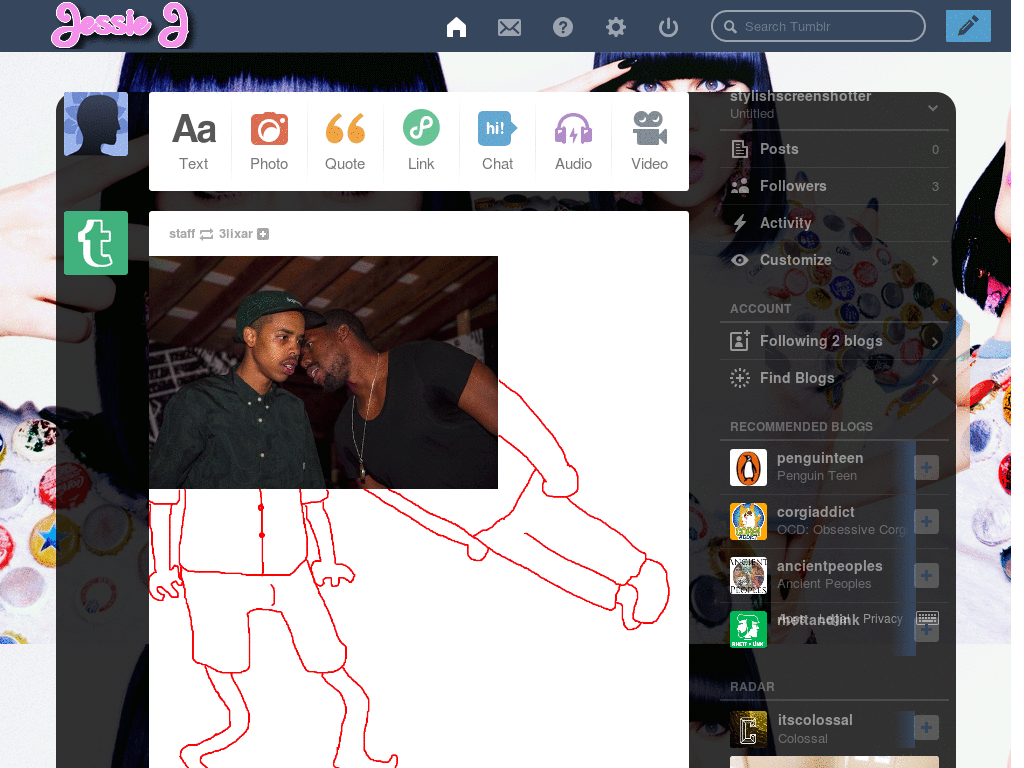Open the inbox envelope icon
The height and width of the screenshot is (768, 1024).
(x=509, y=27)
